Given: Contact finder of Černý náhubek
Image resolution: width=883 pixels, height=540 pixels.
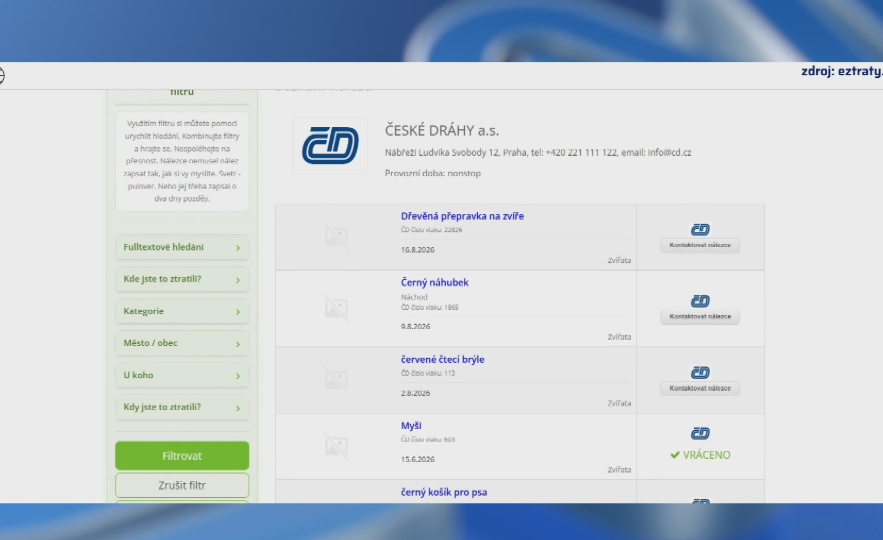Looking at the screenshot, I should tap(700, 316).
